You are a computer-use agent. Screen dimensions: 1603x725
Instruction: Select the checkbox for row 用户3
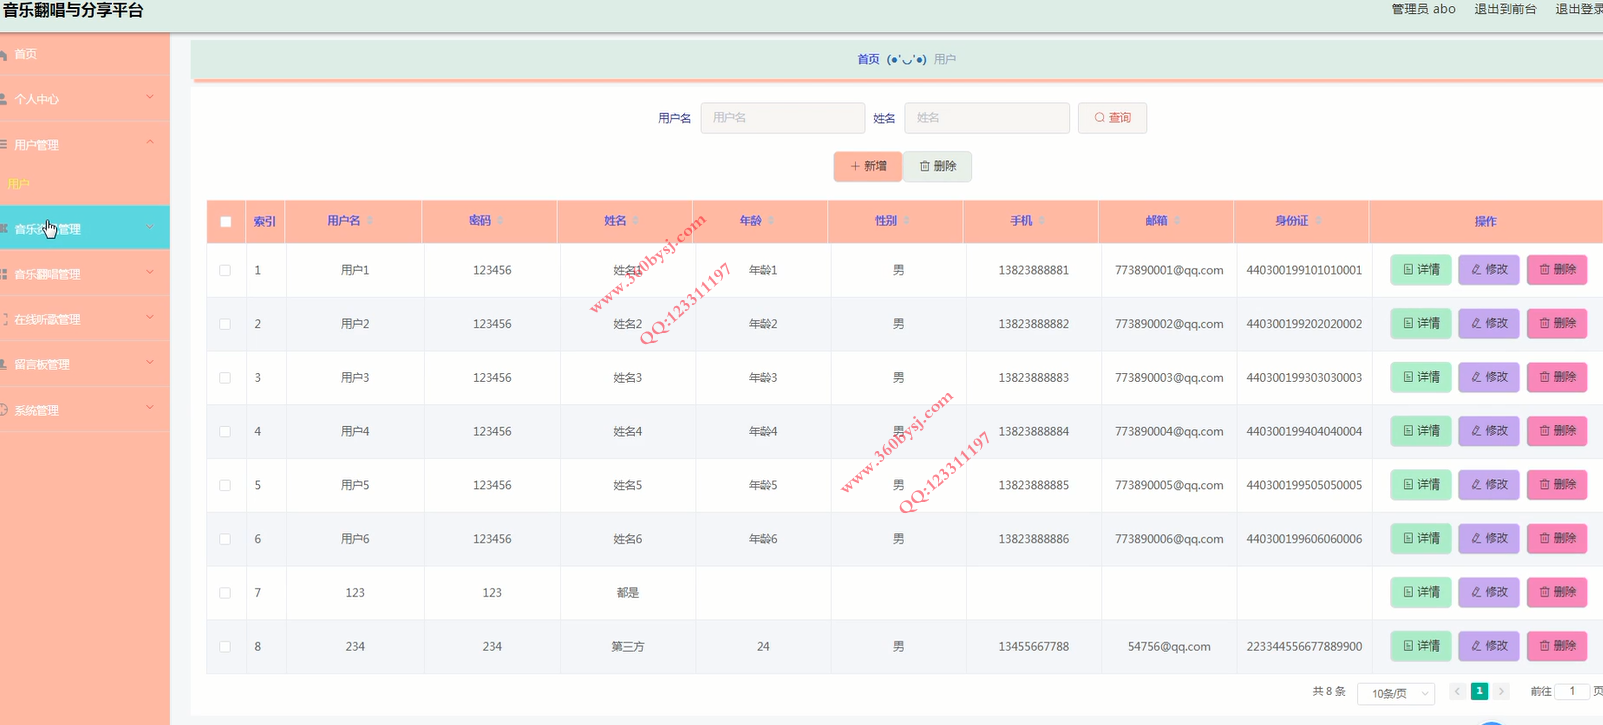pos(225,378)
